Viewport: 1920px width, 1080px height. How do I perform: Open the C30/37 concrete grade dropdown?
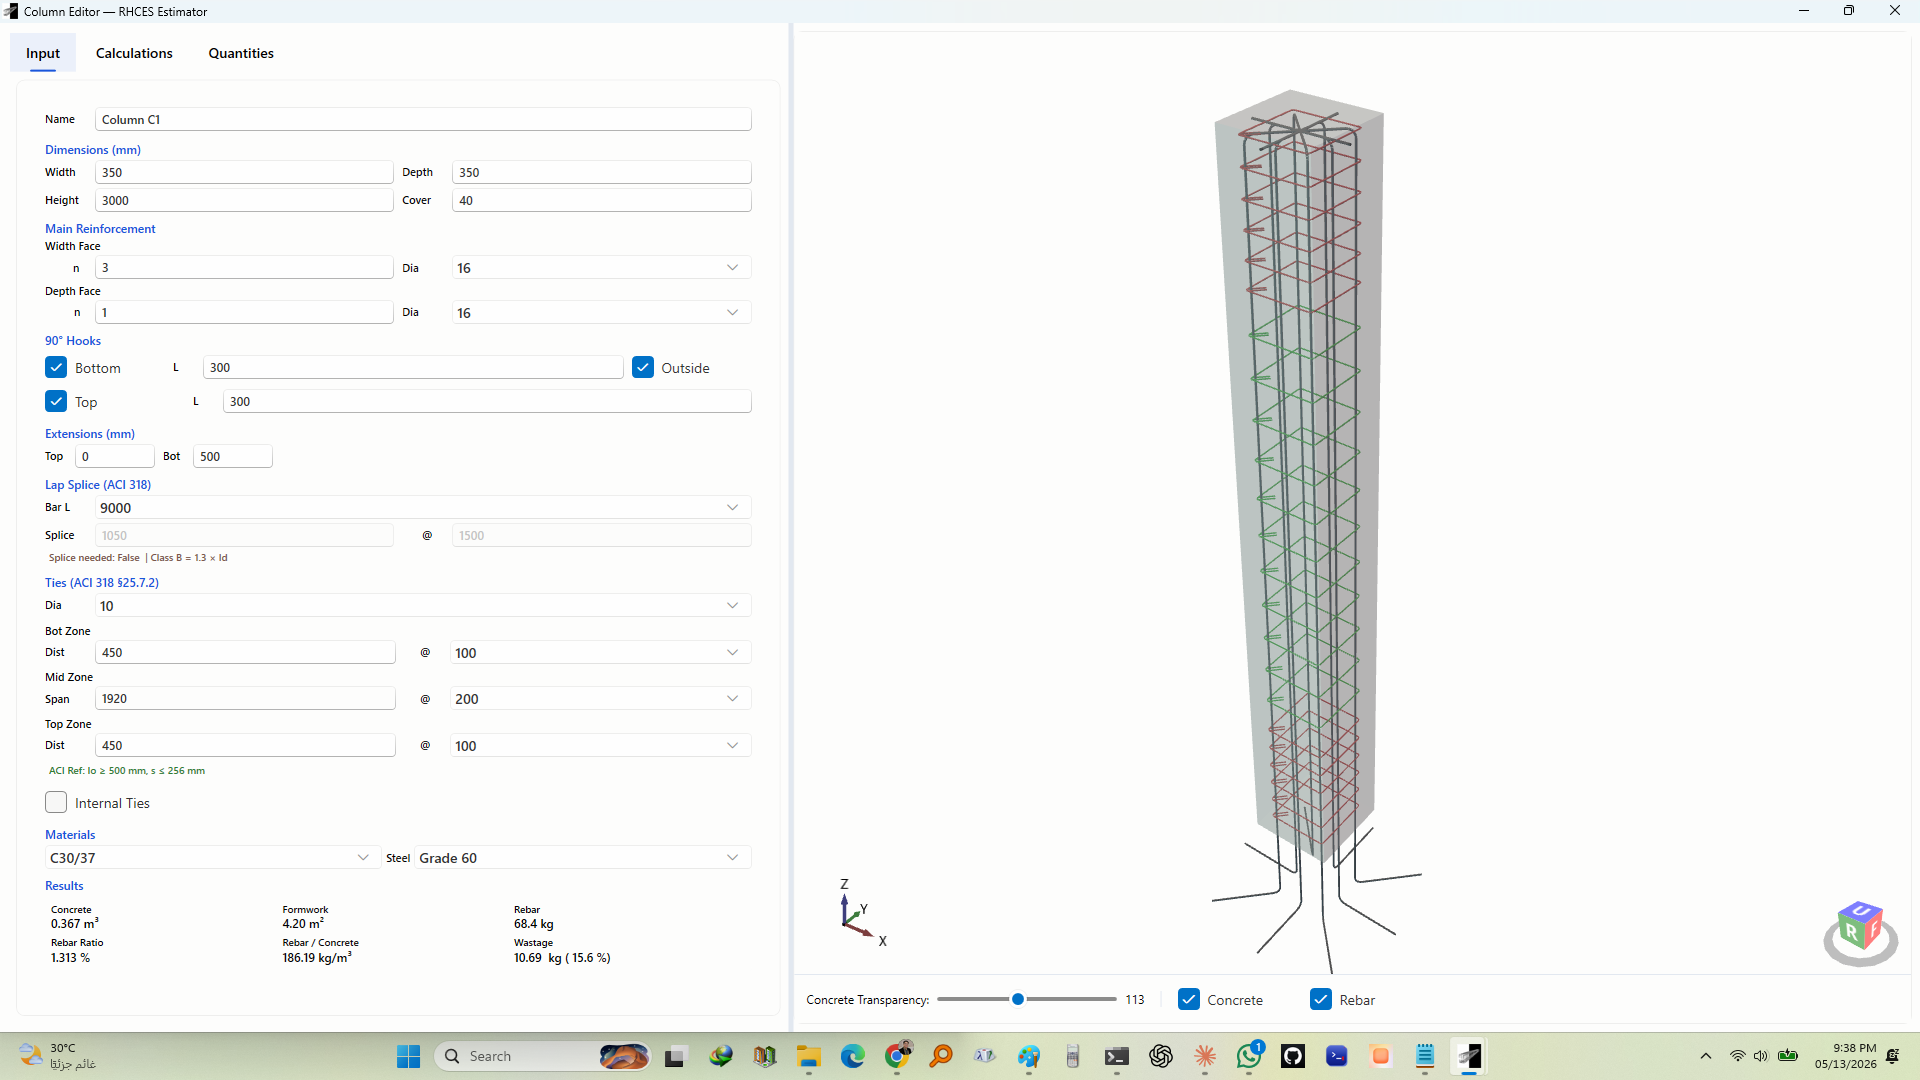[x=212, y=858]
